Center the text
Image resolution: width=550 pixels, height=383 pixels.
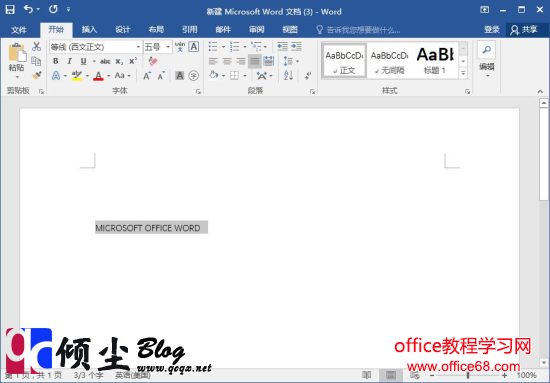coord(227,61)
